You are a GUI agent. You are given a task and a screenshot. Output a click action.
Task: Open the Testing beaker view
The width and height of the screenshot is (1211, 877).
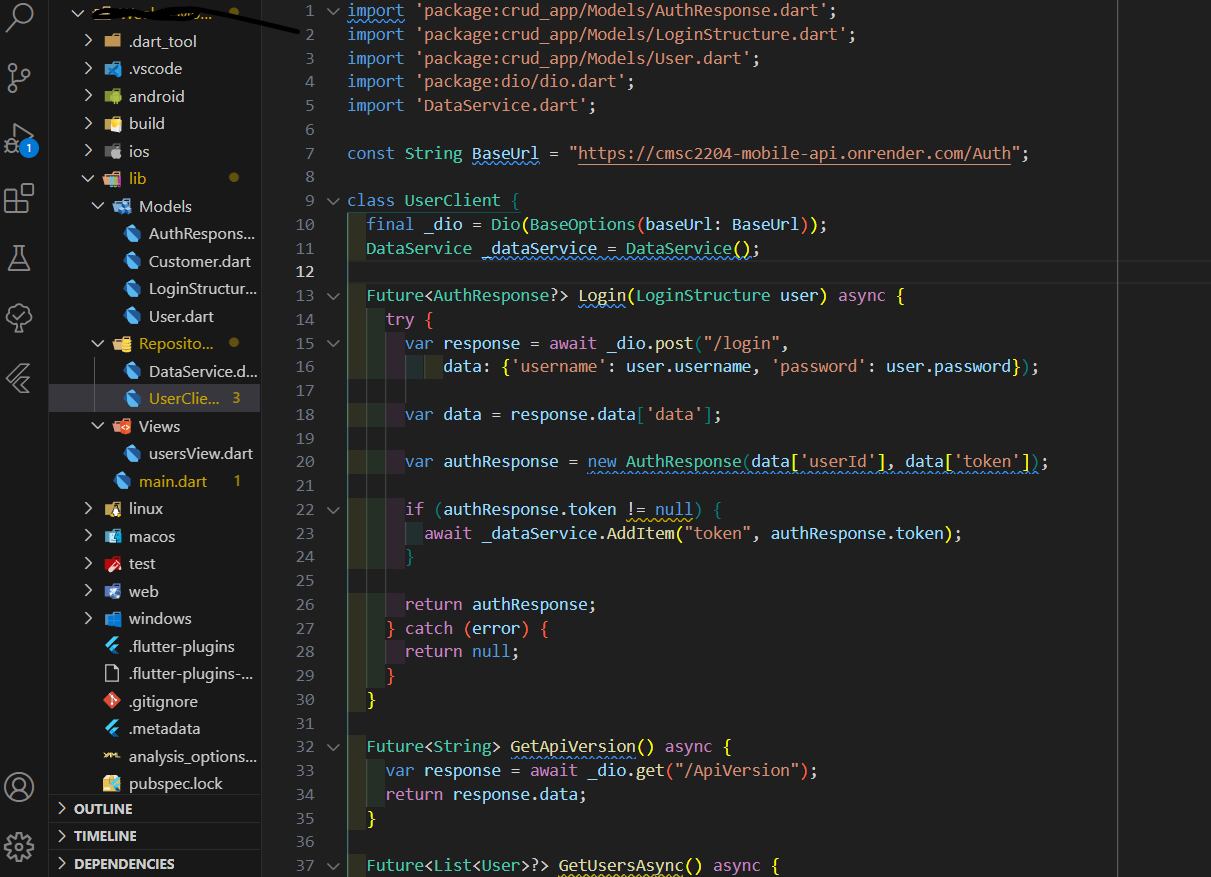coord(19,258)
